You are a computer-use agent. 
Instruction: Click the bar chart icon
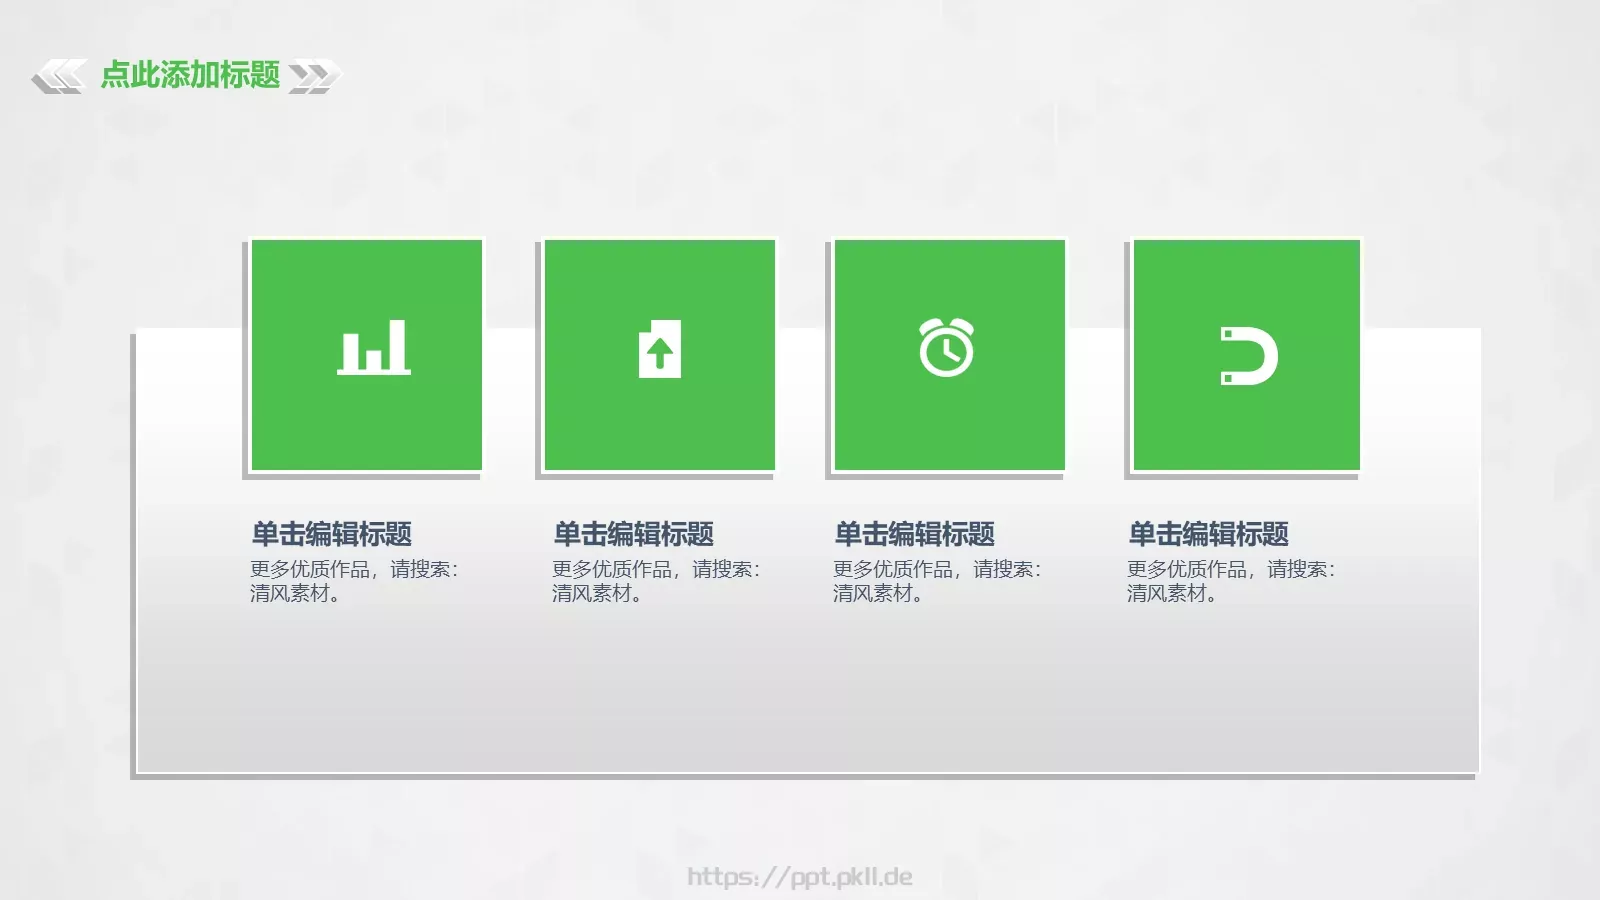[x=374, y=347]
